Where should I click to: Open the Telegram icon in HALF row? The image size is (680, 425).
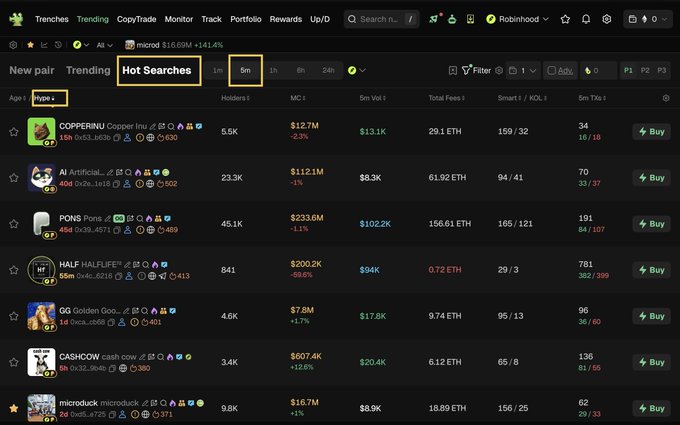point(162,276)
